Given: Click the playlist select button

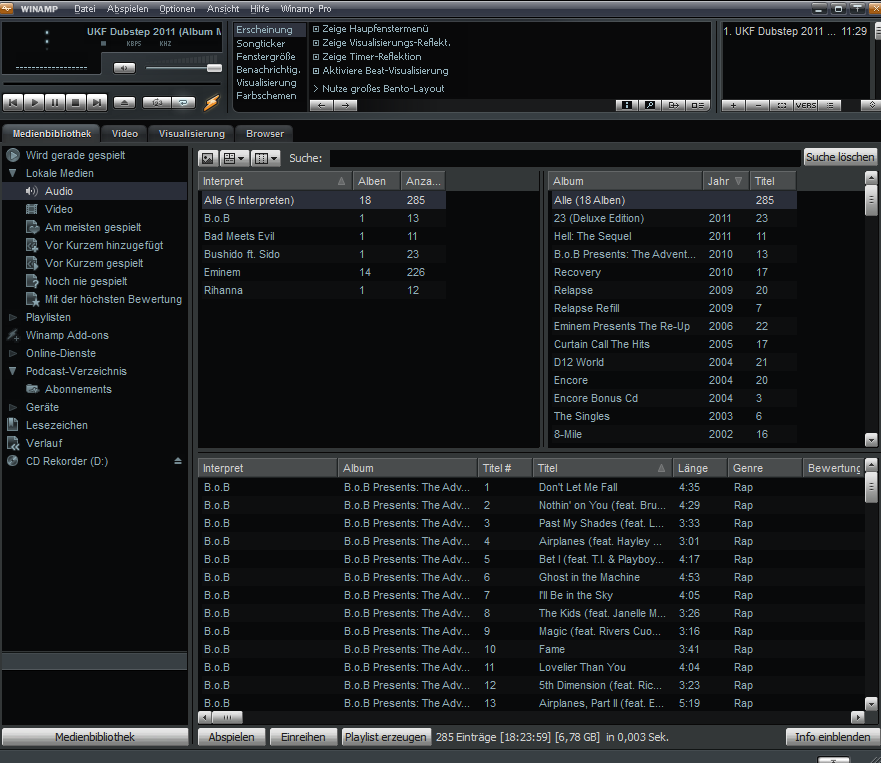Looking at the screenshot, I should (x=782, y=105).
